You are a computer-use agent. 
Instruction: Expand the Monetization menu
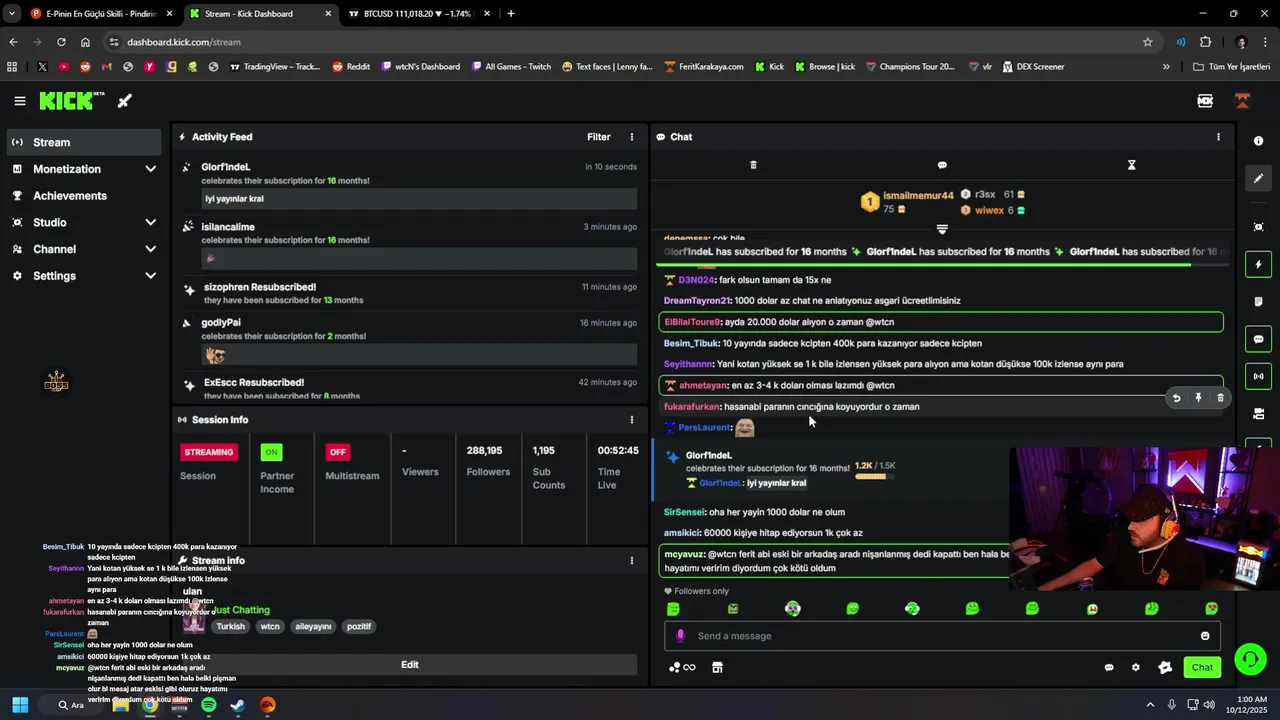click(x=84, y=169)
